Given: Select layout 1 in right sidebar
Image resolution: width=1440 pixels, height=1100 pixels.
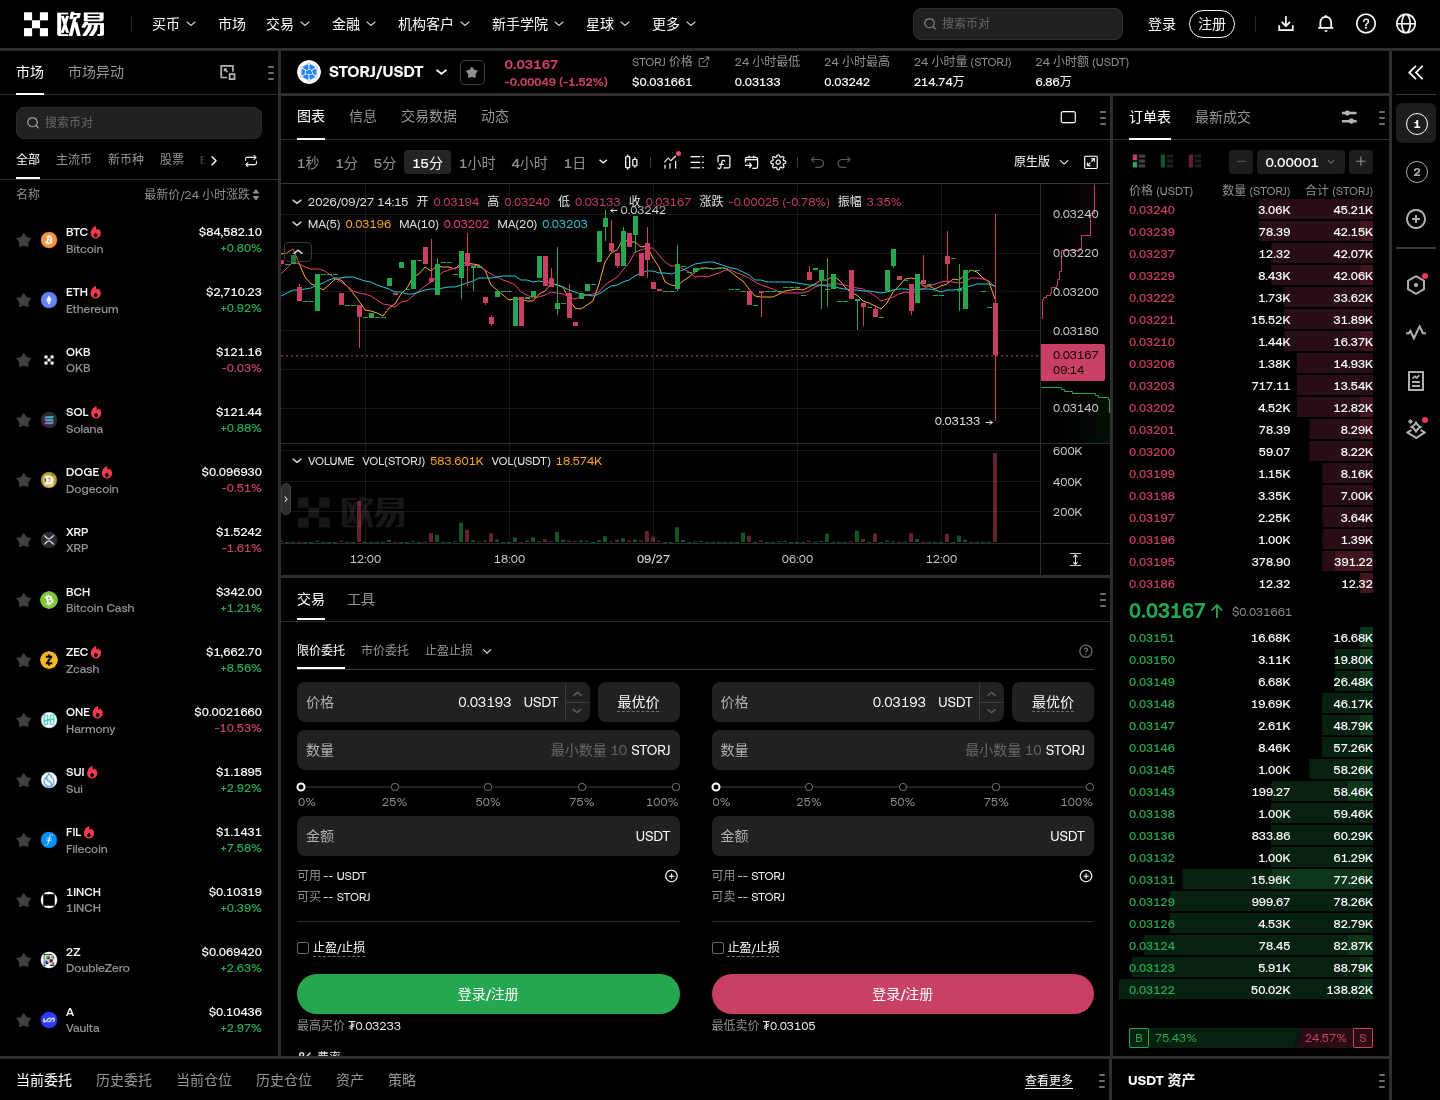Looking at the screenshot, I should tap(1416, 123).
